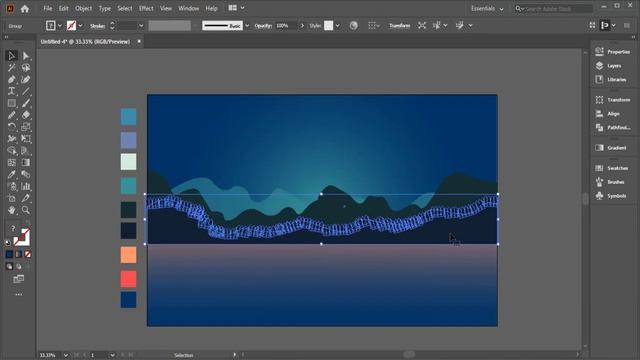Select the Selection tool arrow
Viewport: 640px width, 360px height.
(x=11, y=56)
